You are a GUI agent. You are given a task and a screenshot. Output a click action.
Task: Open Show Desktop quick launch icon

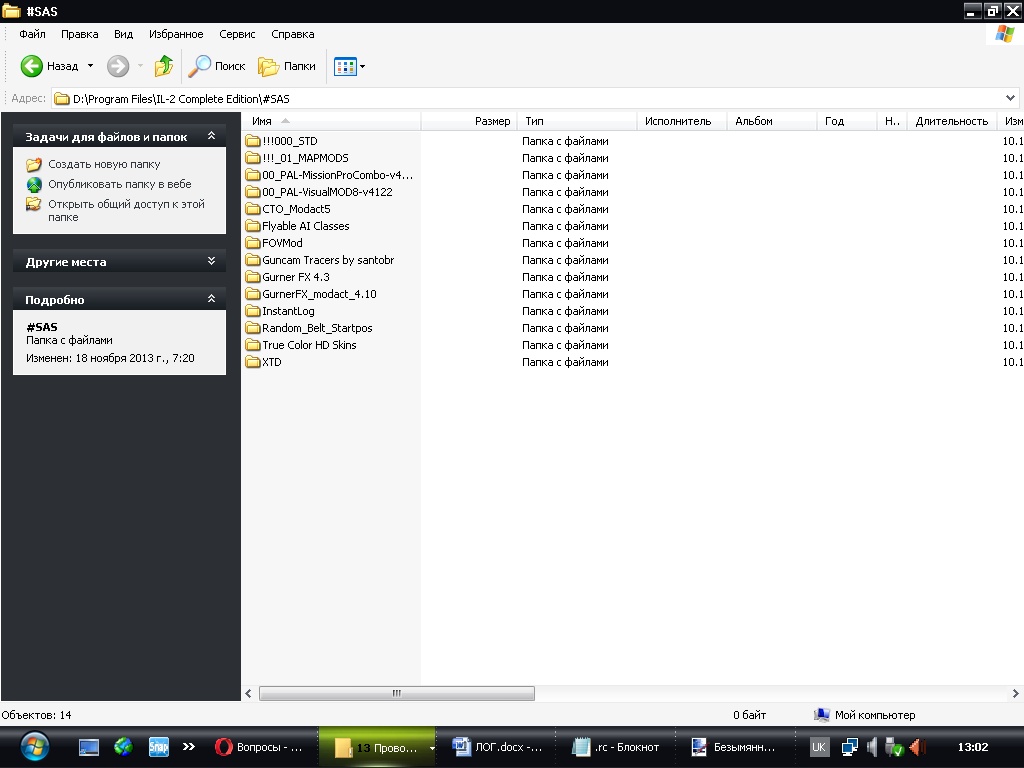point(89,747)
